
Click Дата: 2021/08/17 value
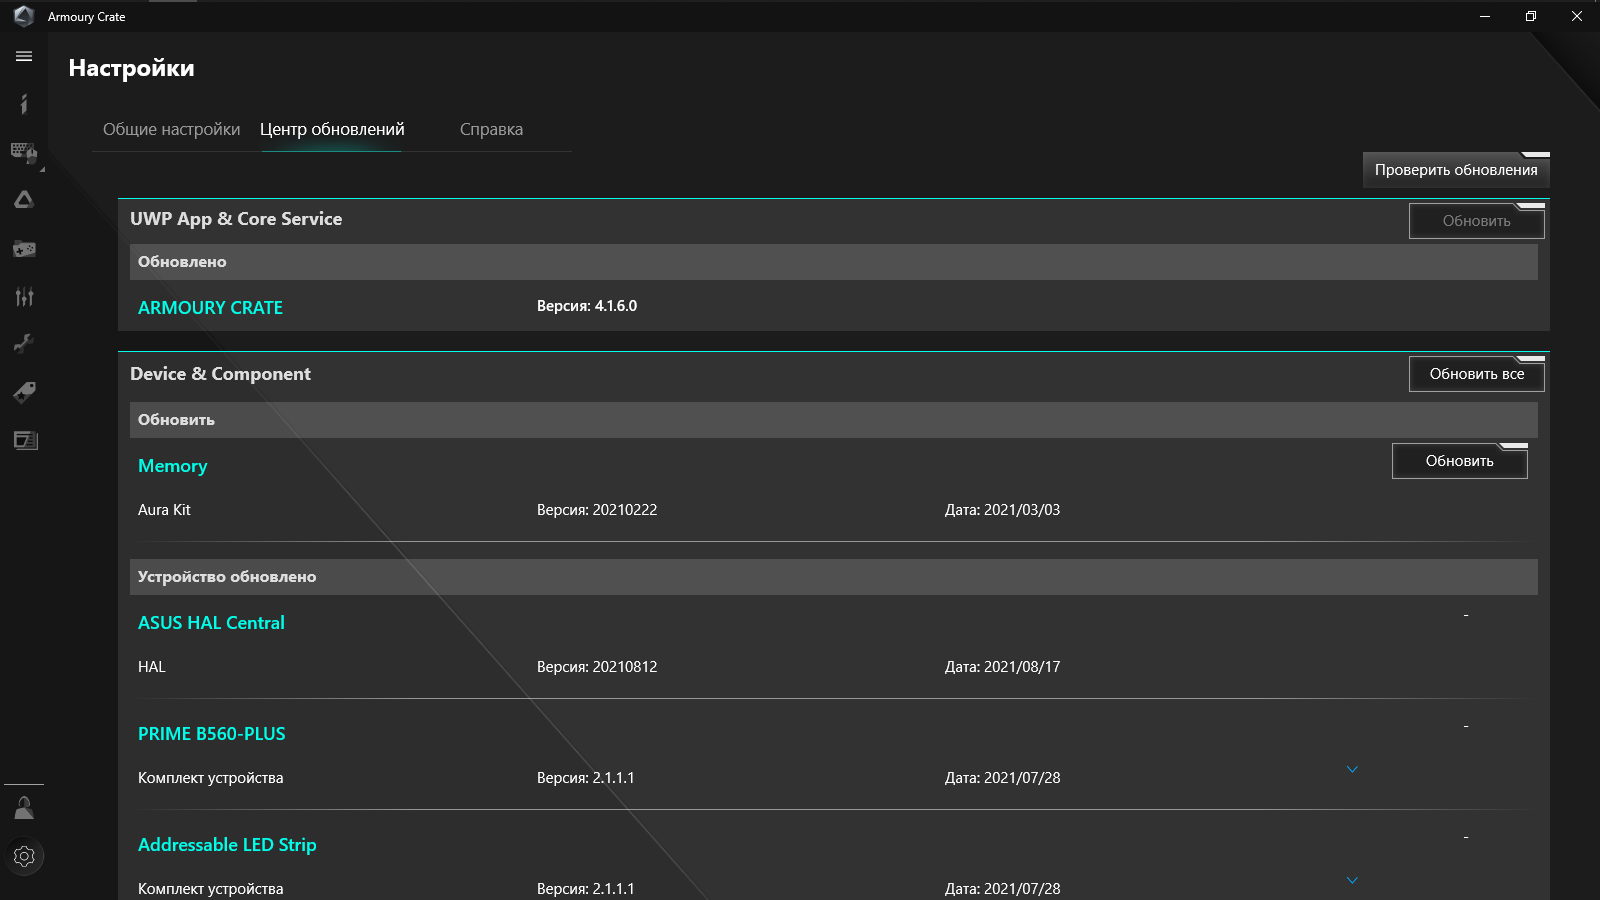tap(1002, 667)
